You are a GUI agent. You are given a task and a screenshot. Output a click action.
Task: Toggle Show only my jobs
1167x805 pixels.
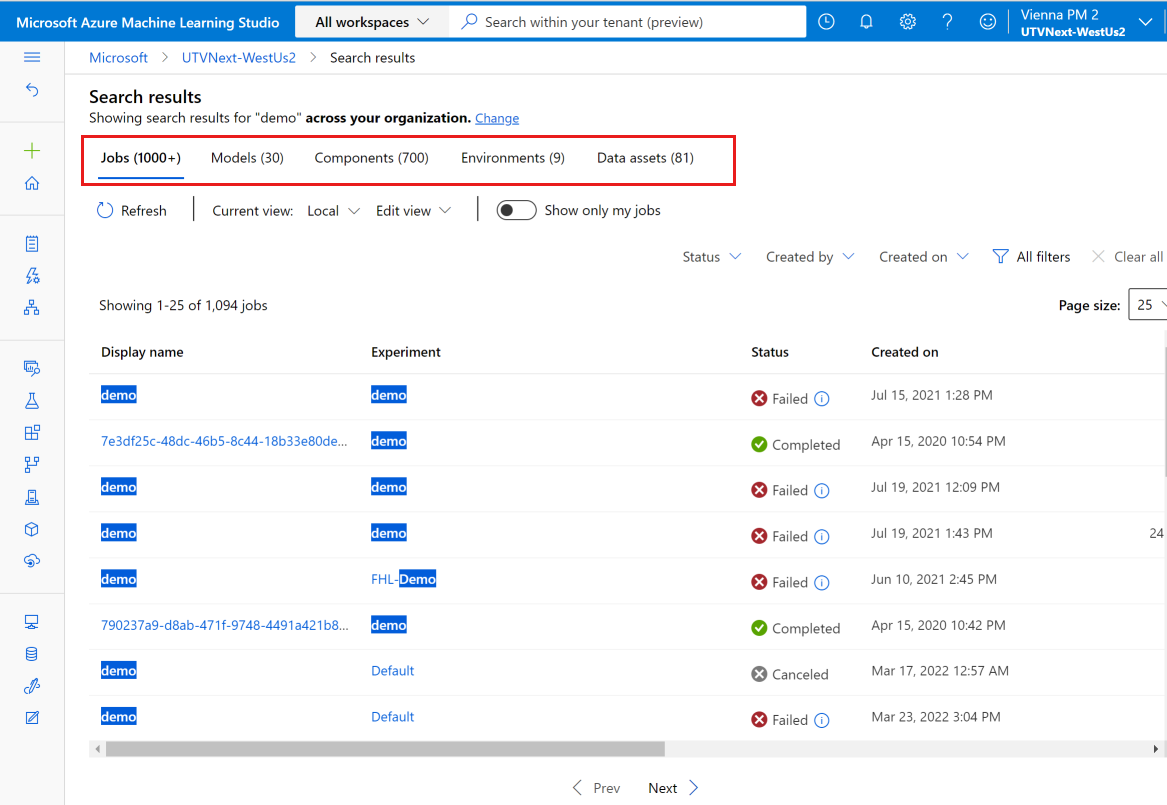click(x=516, y=210)
